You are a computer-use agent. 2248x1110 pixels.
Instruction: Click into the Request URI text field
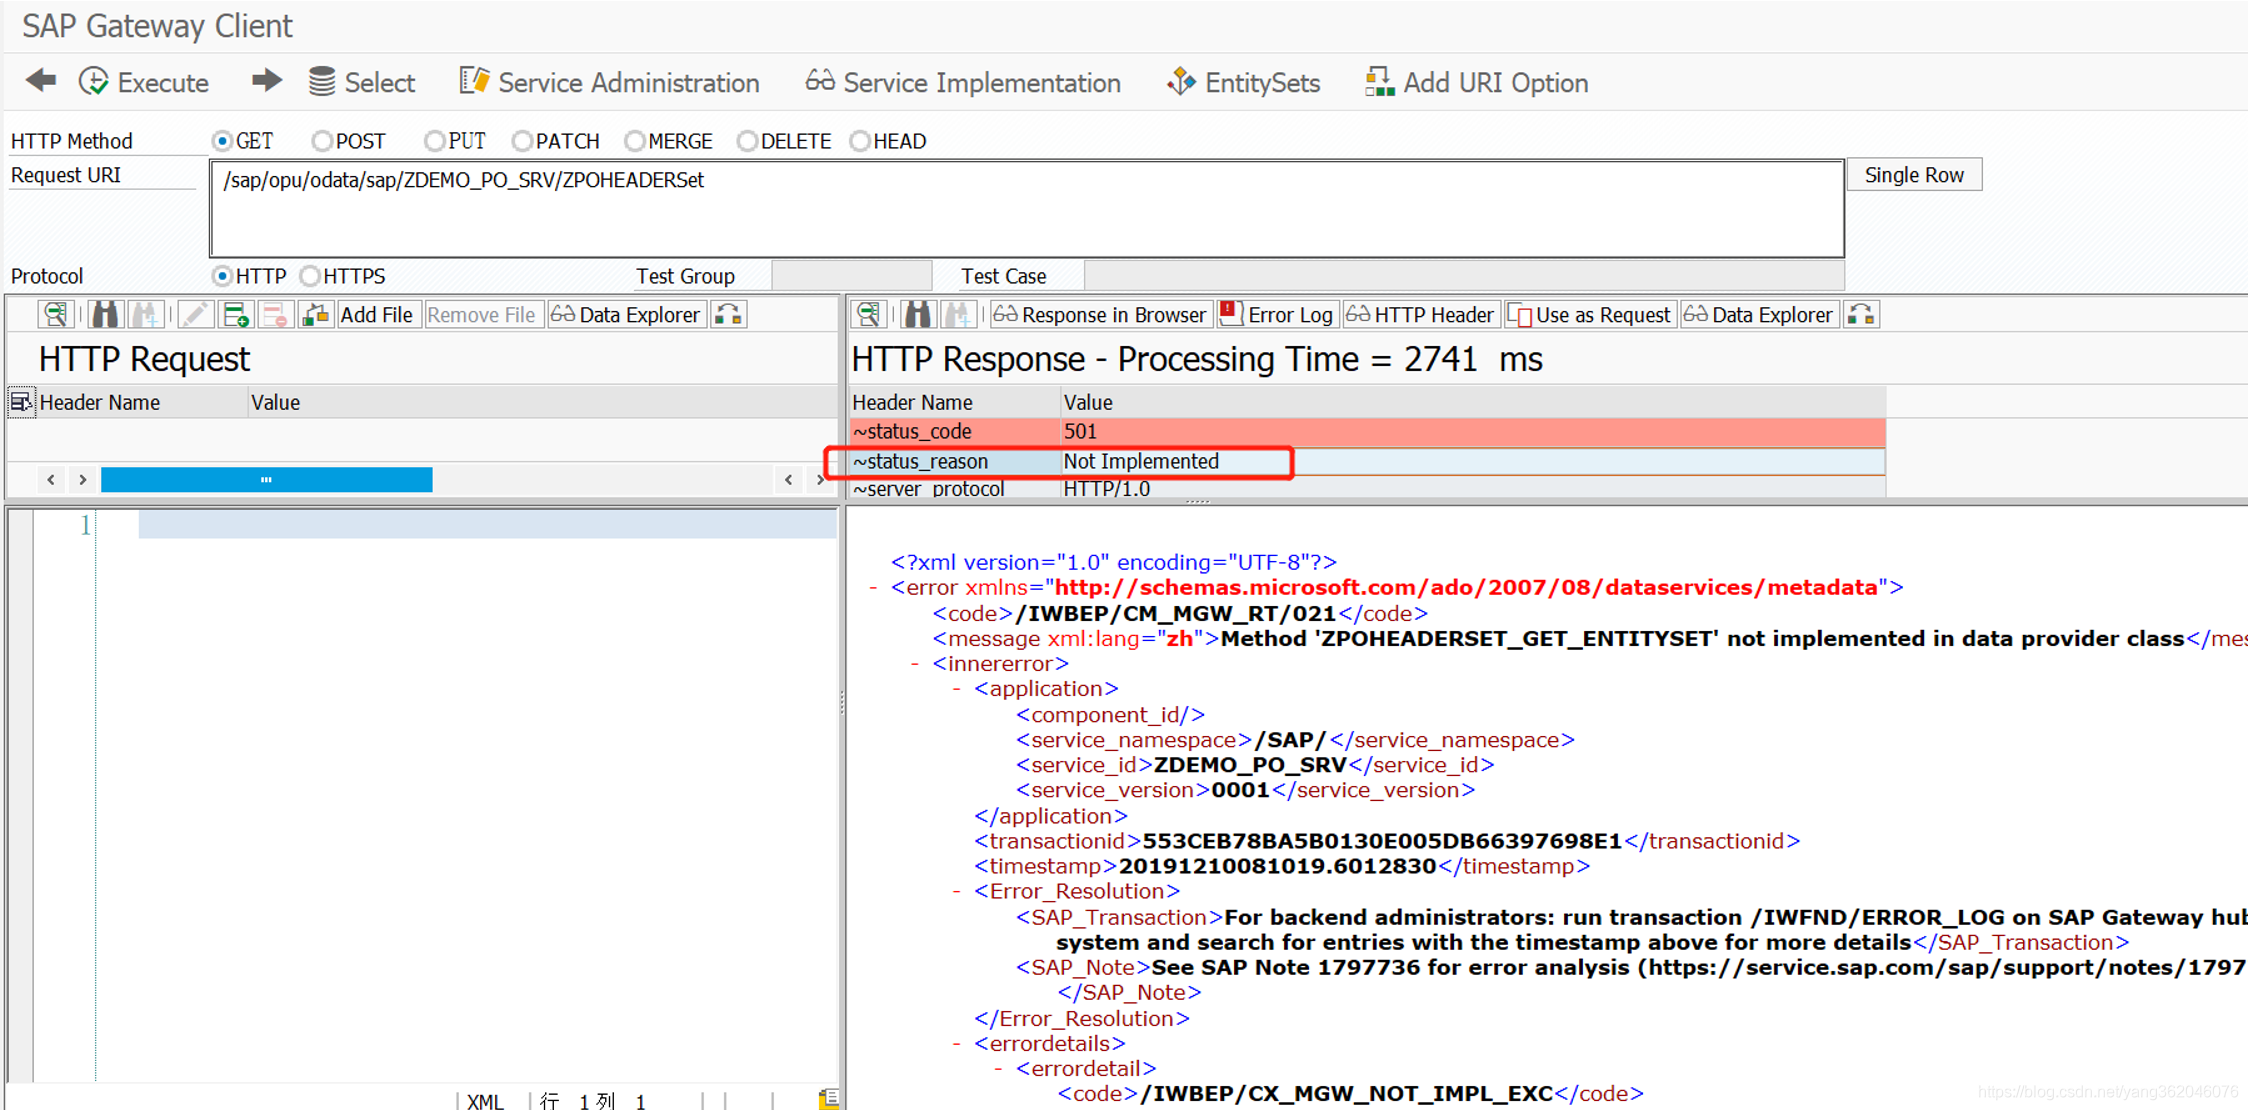[1025, 208]
